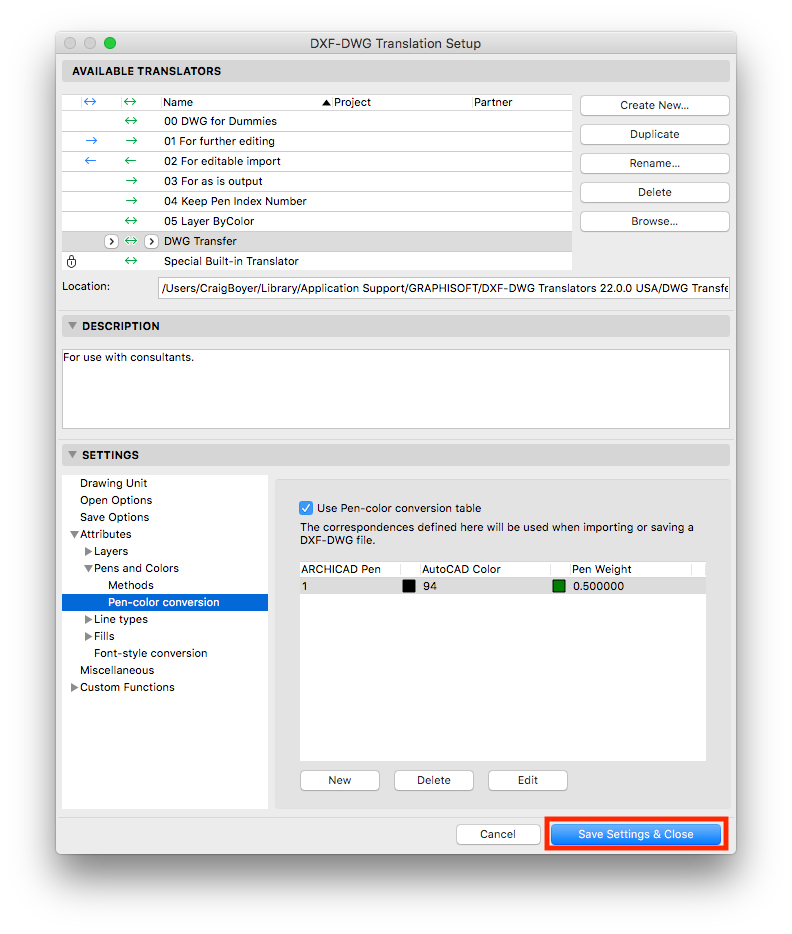Click the Location path field
The height and width of the screenshot is (934, 792).
[444, 288]
